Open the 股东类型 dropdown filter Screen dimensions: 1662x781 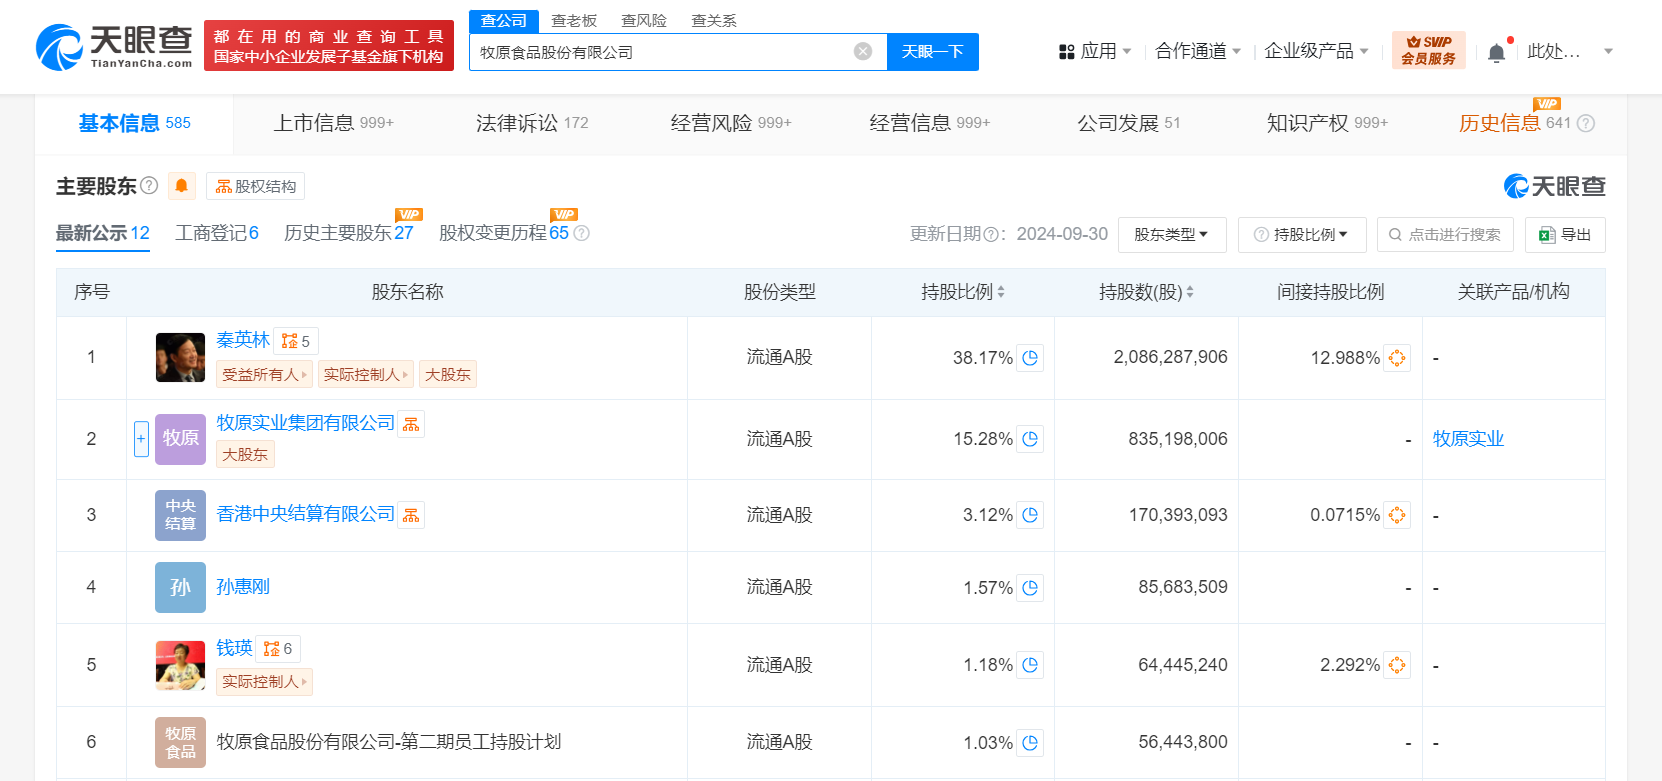[1171, 235]
